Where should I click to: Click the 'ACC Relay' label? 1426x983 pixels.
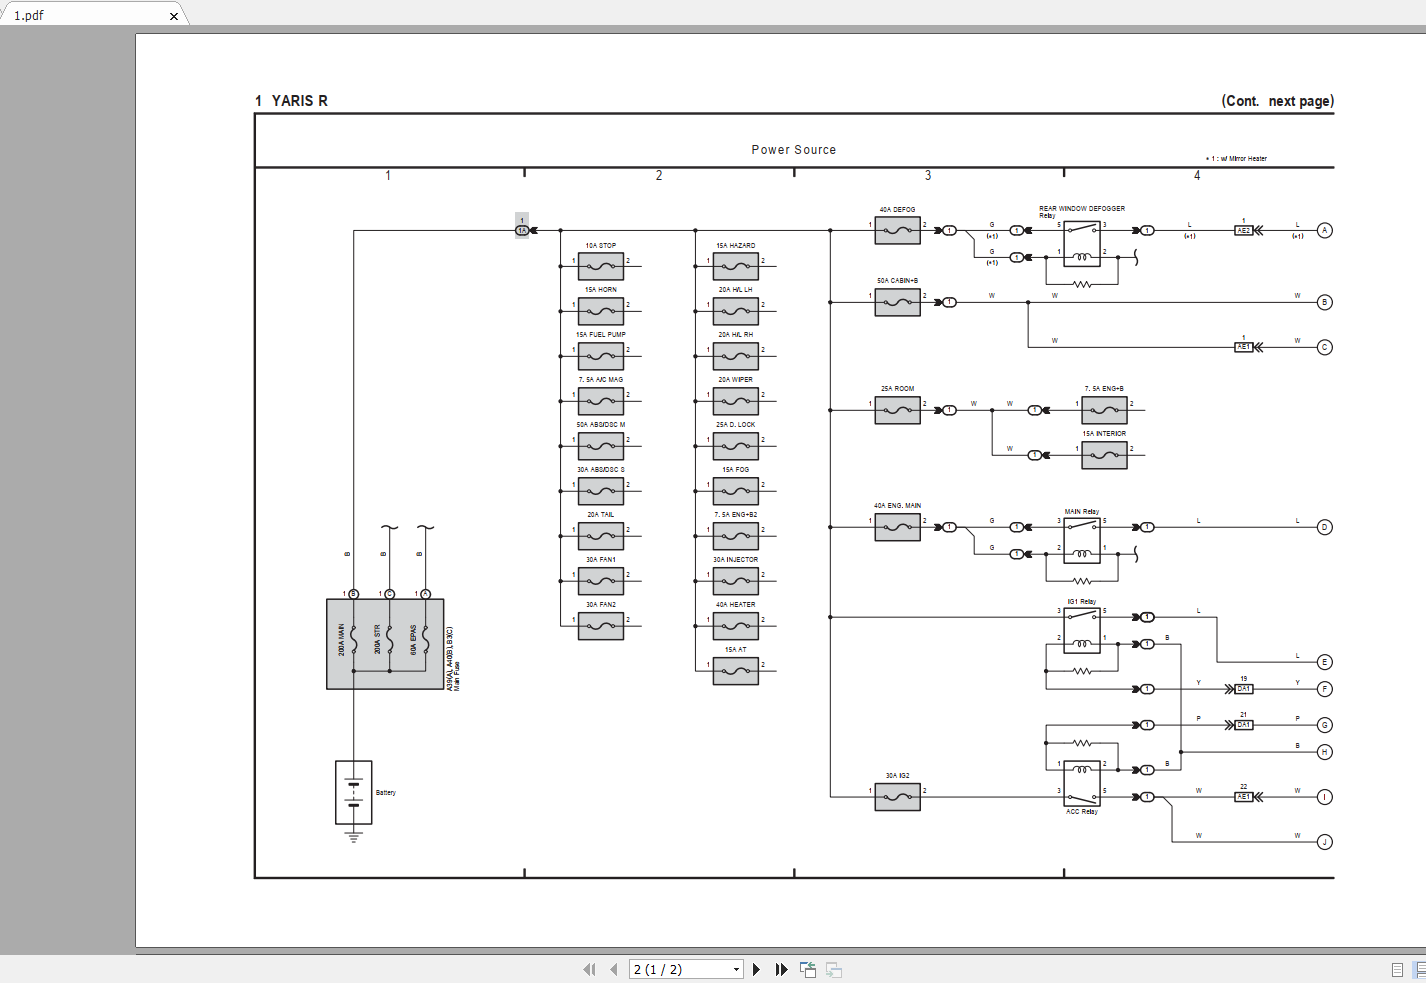coord(1082,811)
